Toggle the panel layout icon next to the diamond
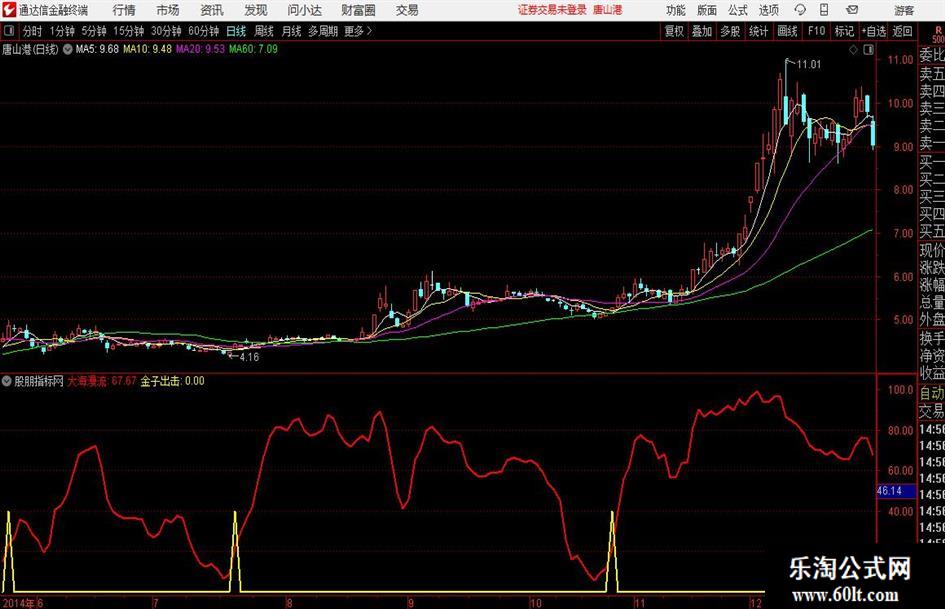The image size is (945, 609). [868, 50]
